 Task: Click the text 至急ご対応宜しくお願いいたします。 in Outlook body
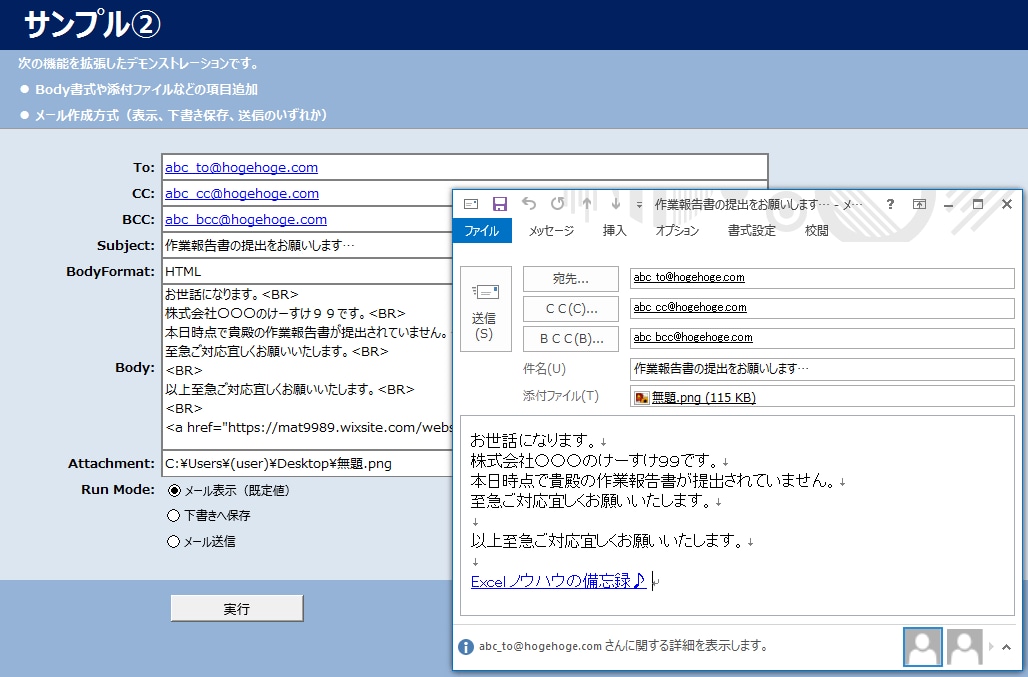point(591,501)
